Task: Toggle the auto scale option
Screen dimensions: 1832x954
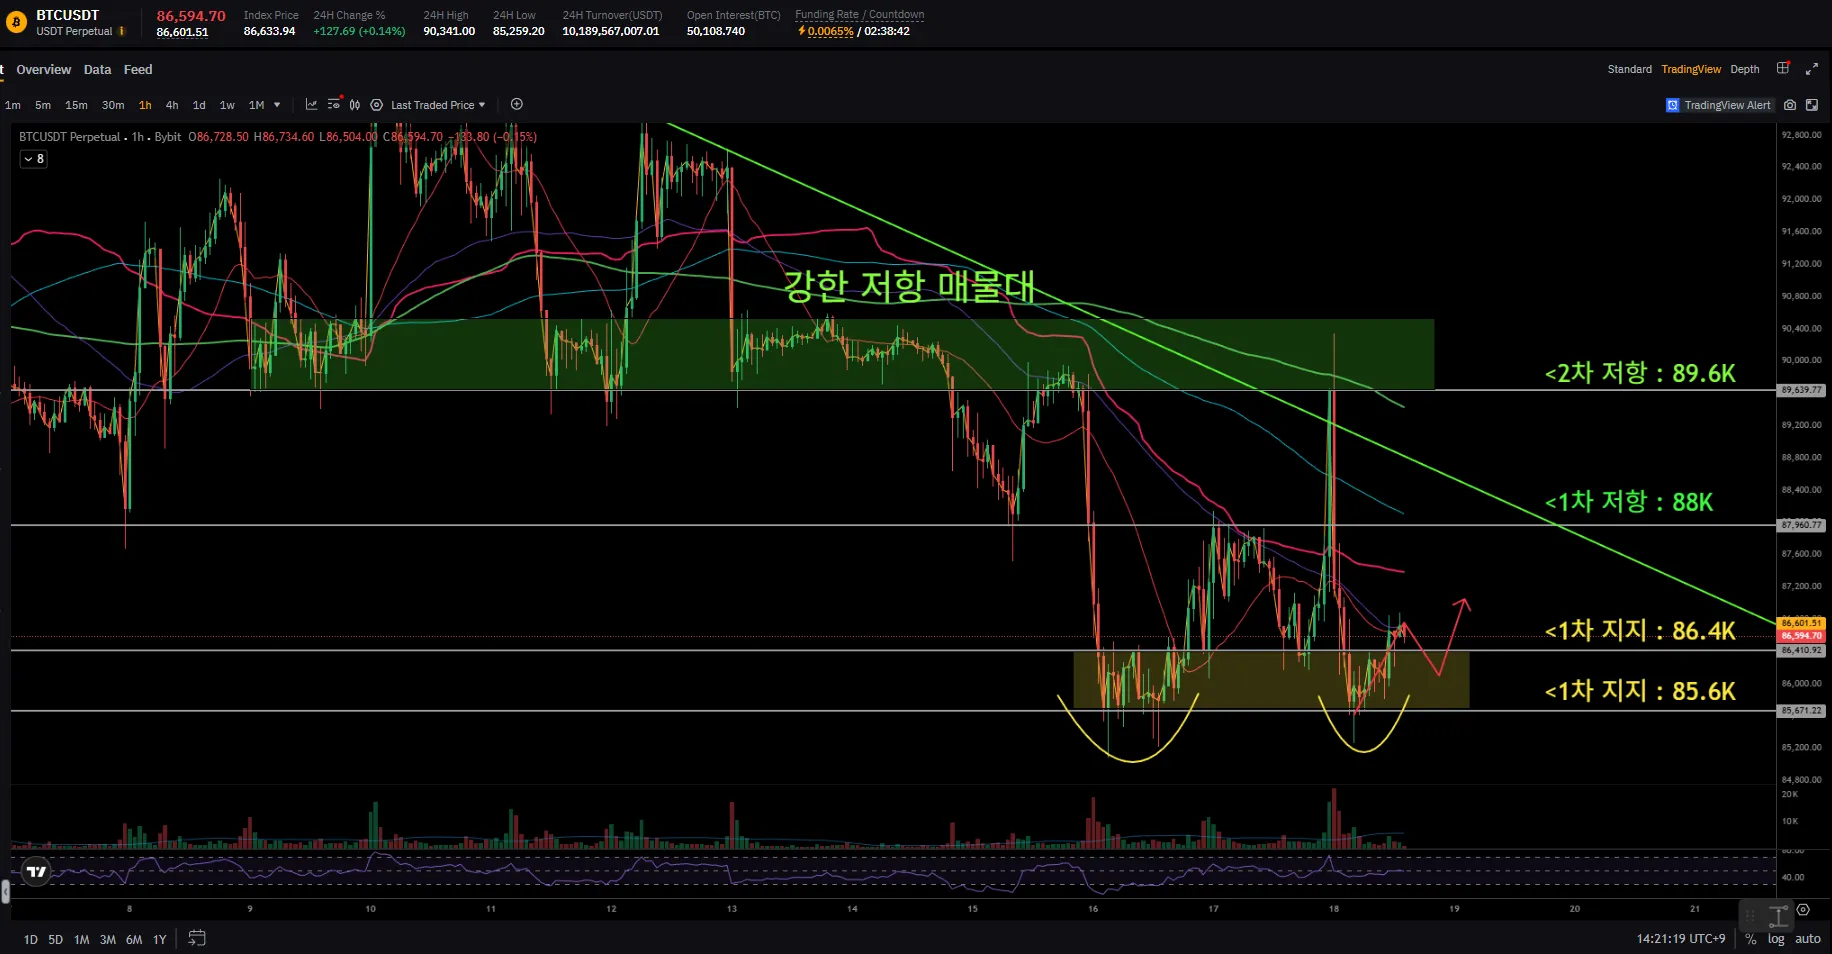Action: pyautogui.click(x=1807, y=939)
